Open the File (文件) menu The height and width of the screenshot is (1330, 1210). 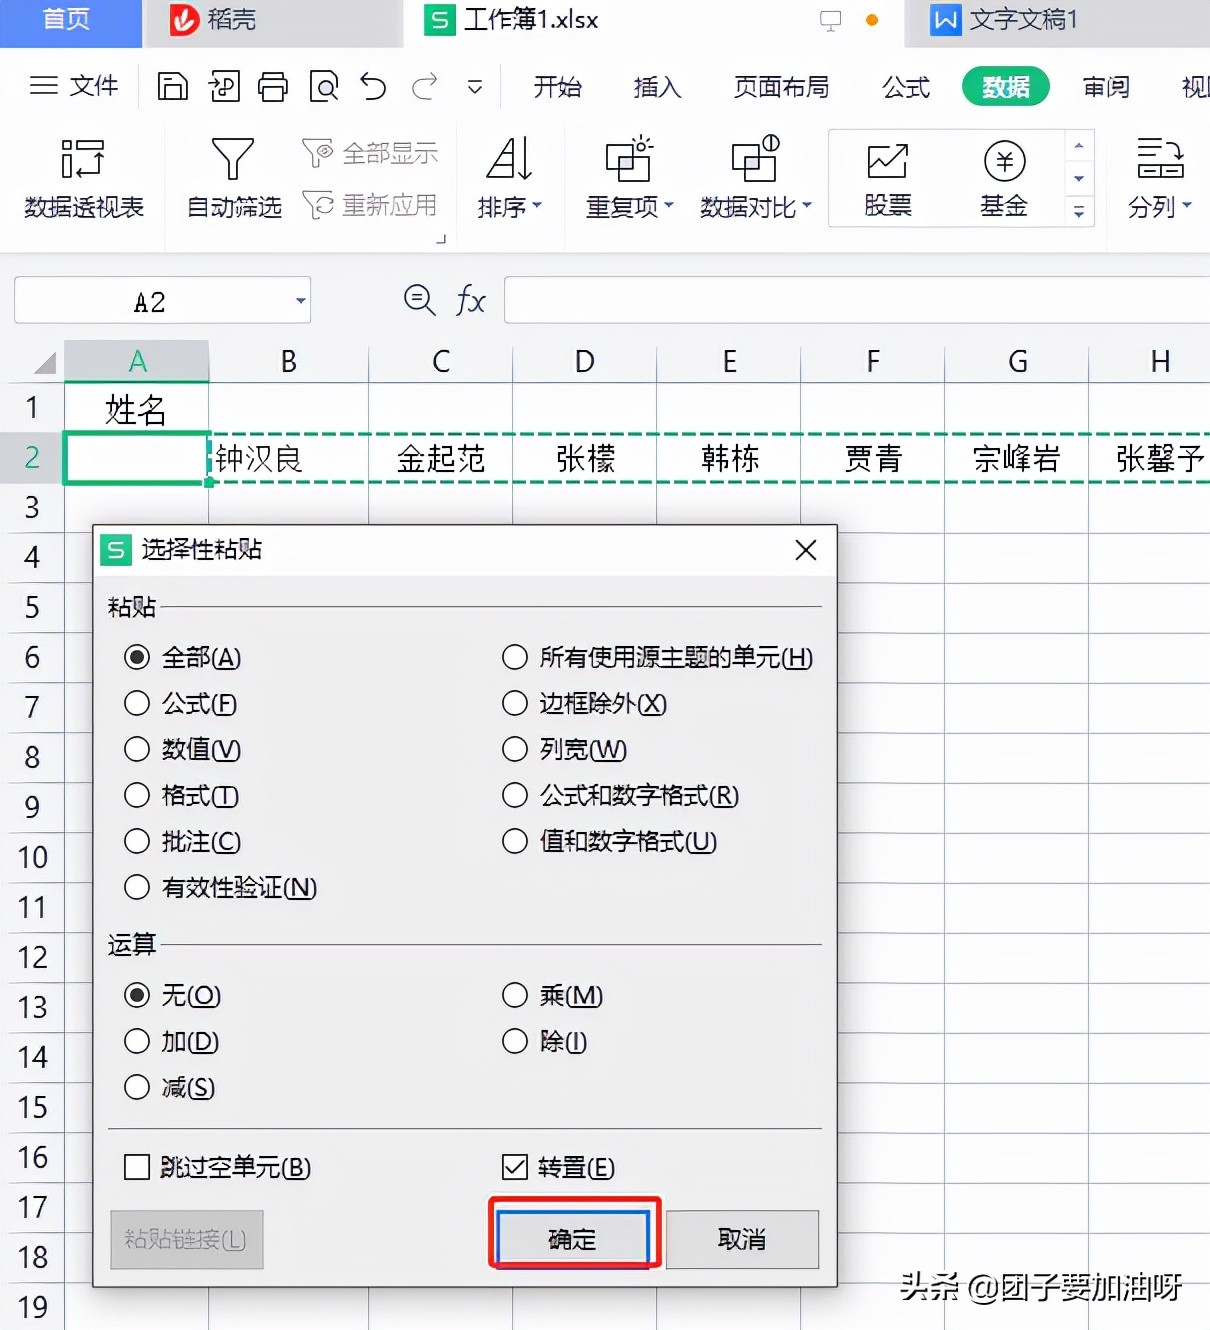coord(75,86)
